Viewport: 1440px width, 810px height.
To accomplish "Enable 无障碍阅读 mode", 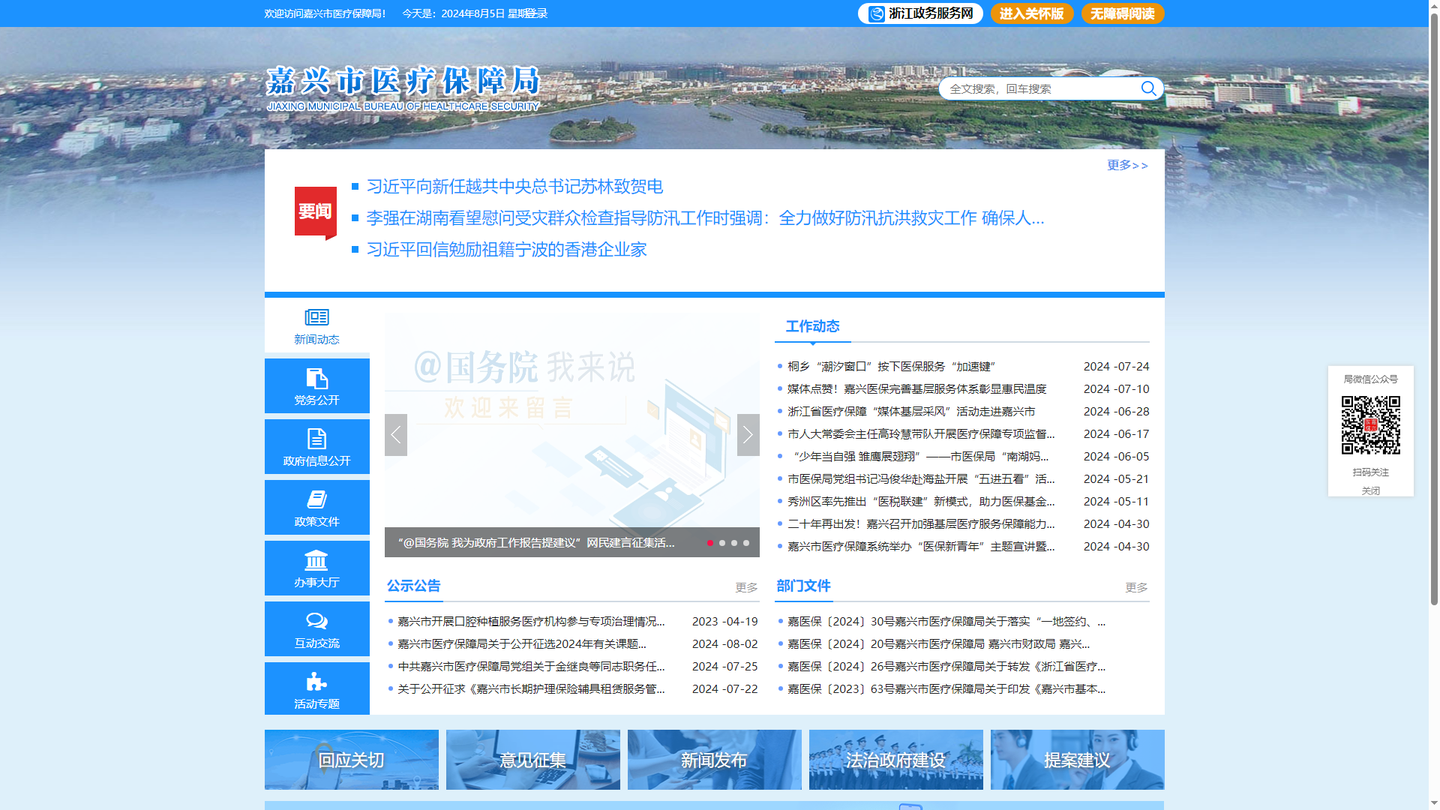I will point(1122,13).
